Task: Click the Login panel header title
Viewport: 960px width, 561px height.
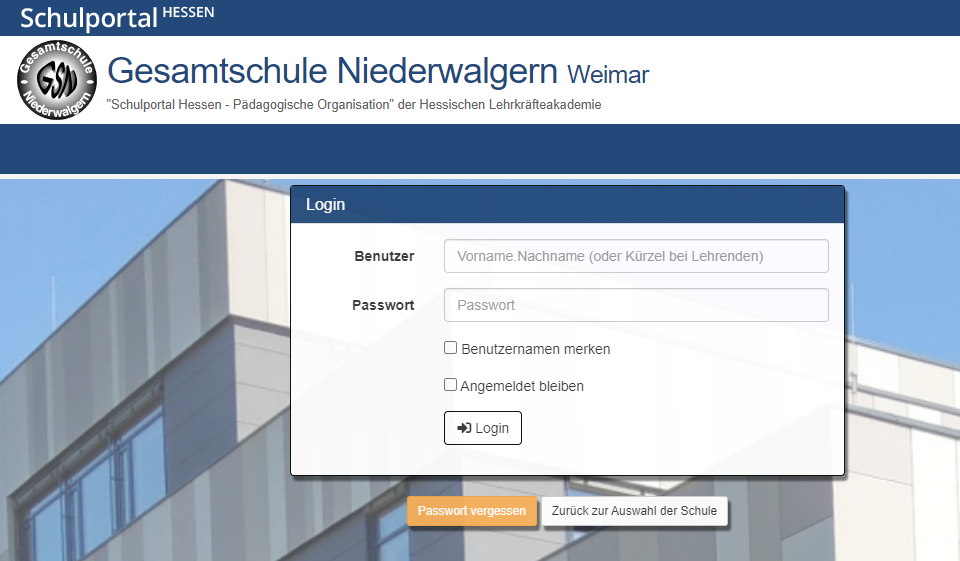Action: 326,205
